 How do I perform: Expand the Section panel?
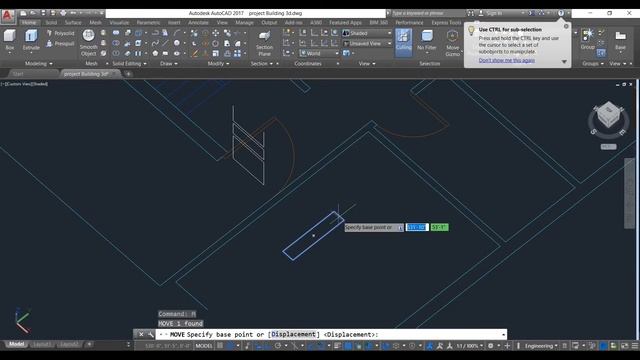pyautogui.click(x=262, y=64)
